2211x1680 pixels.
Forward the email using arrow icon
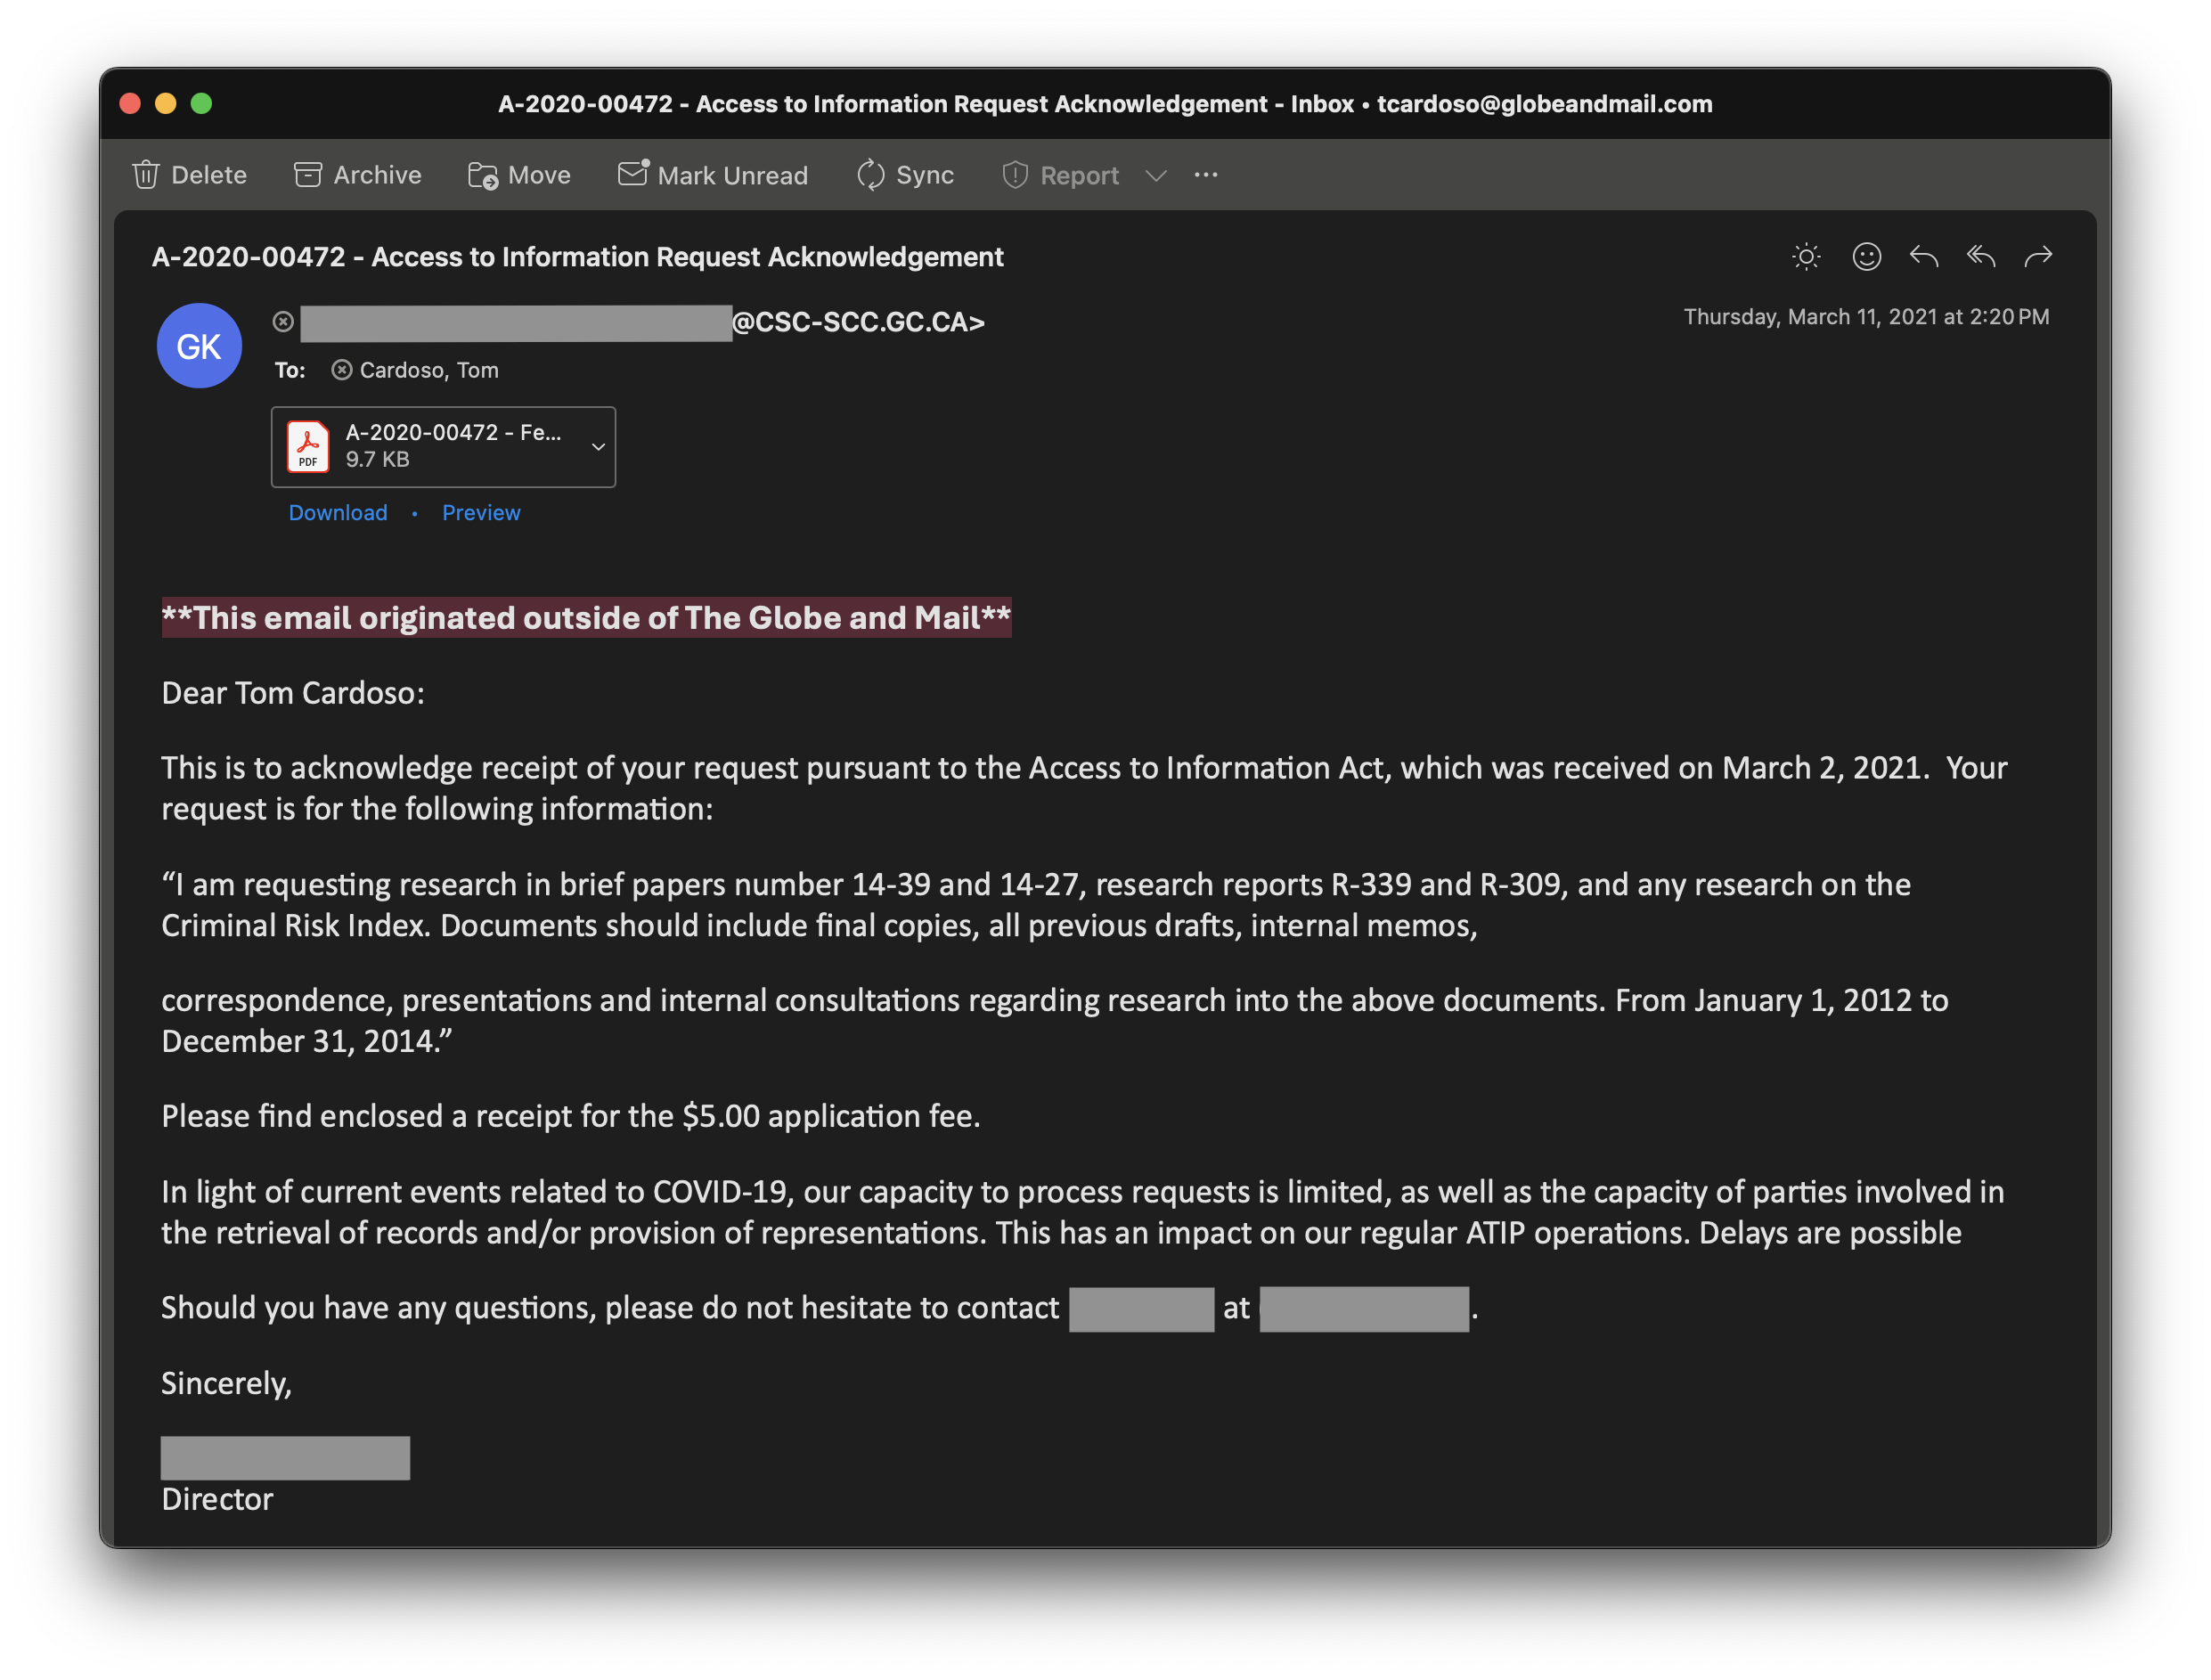pyautogui.click(x=2038, y=257)
